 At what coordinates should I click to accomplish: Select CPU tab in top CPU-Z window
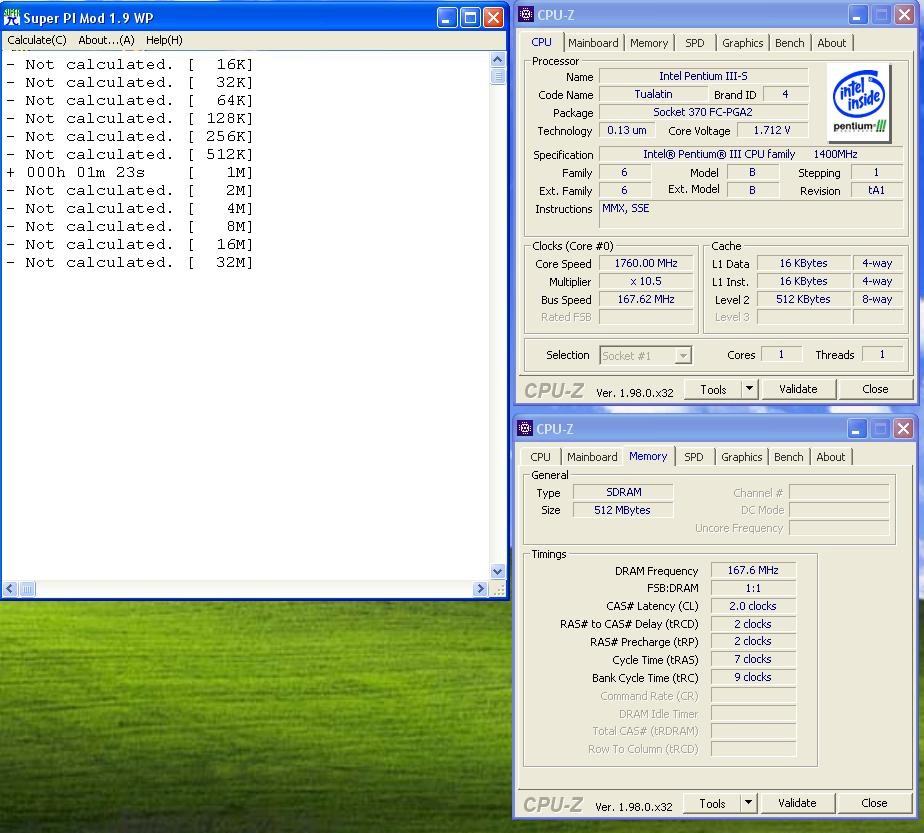(x=542, y=42)
